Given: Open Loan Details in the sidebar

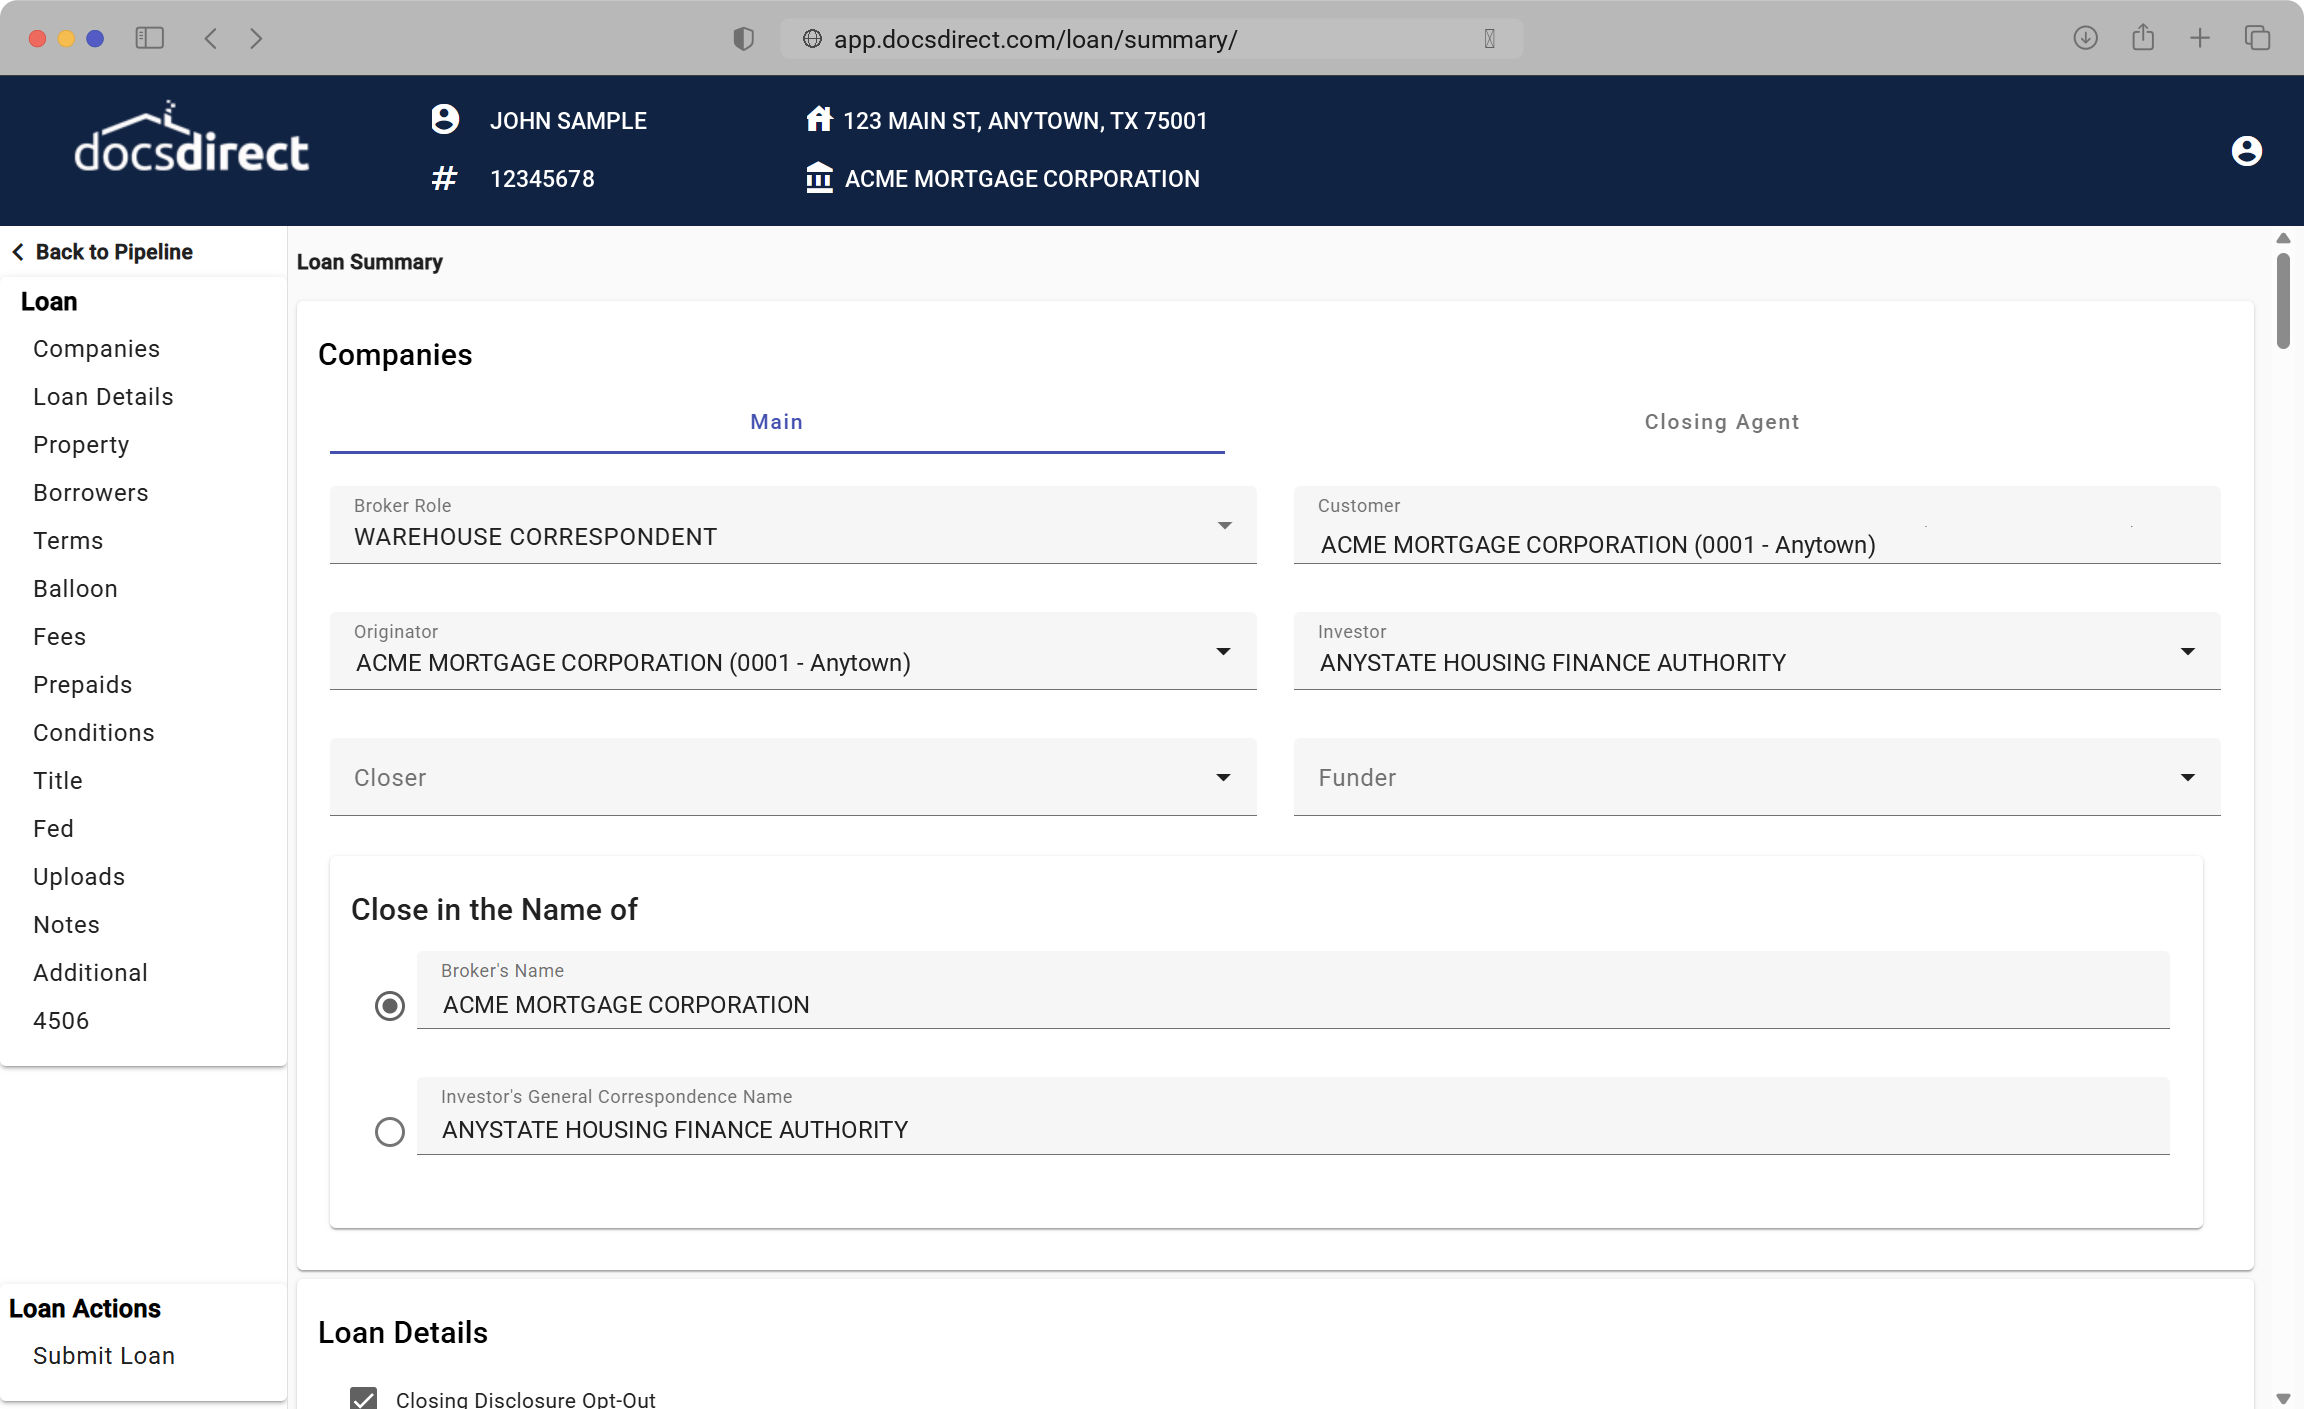Looking at the screenshot, I should point(103,397).
